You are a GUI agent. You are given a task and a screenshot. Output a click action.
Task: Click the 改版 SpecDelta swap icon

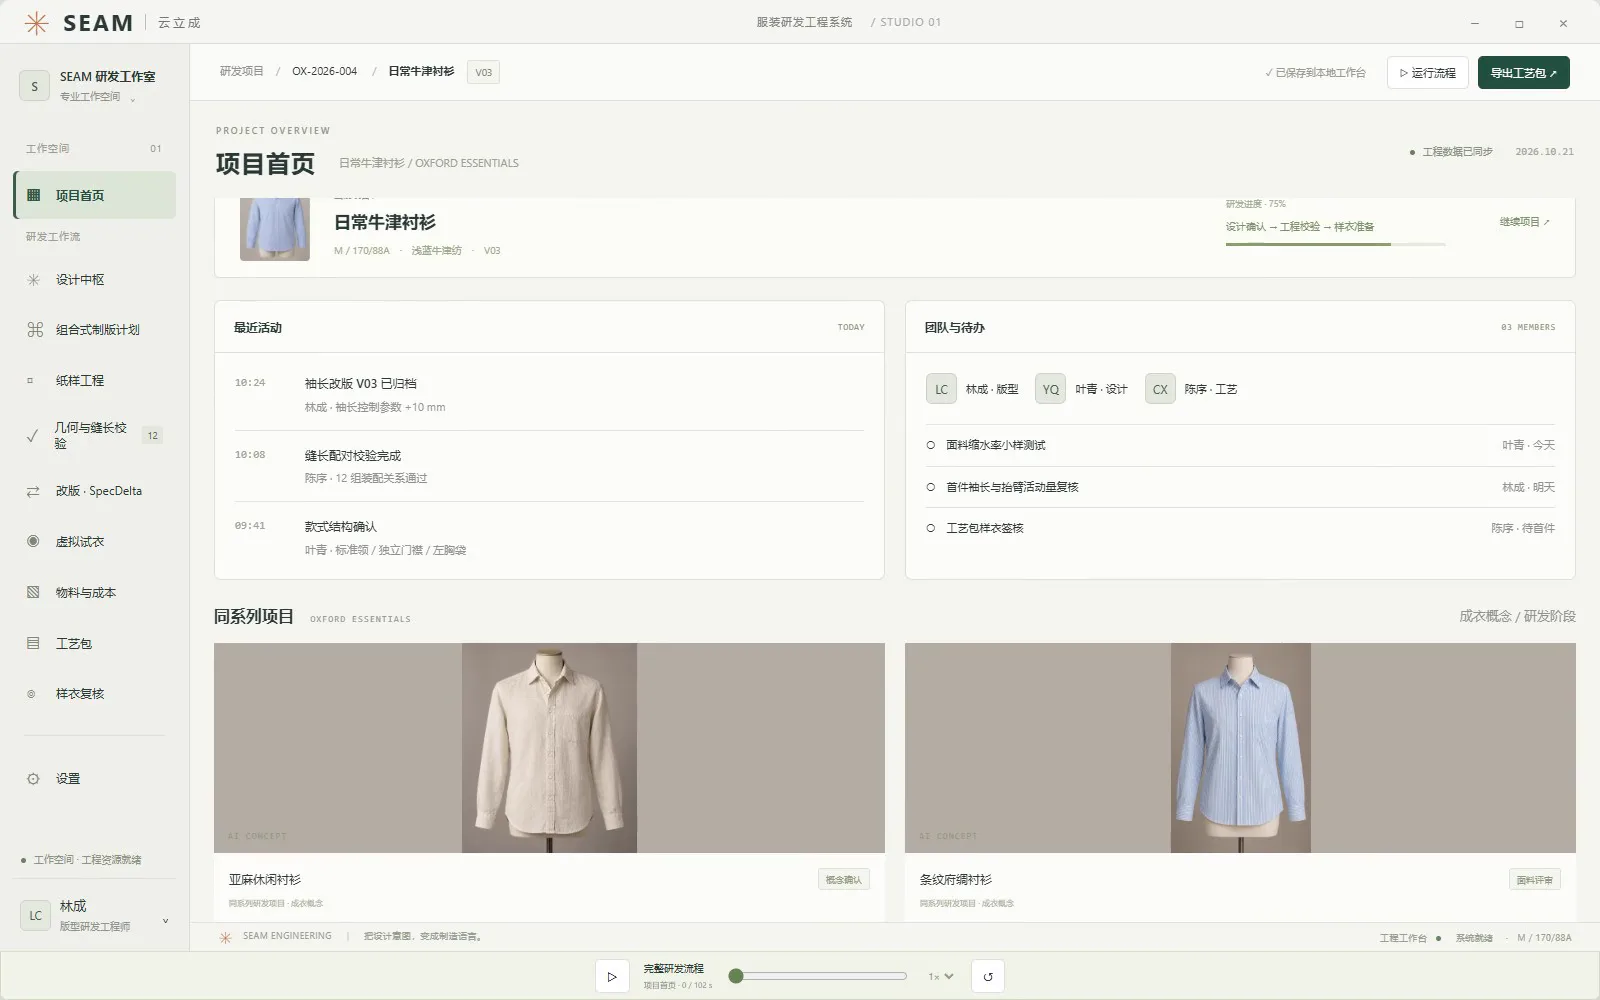tap(33, 491)
